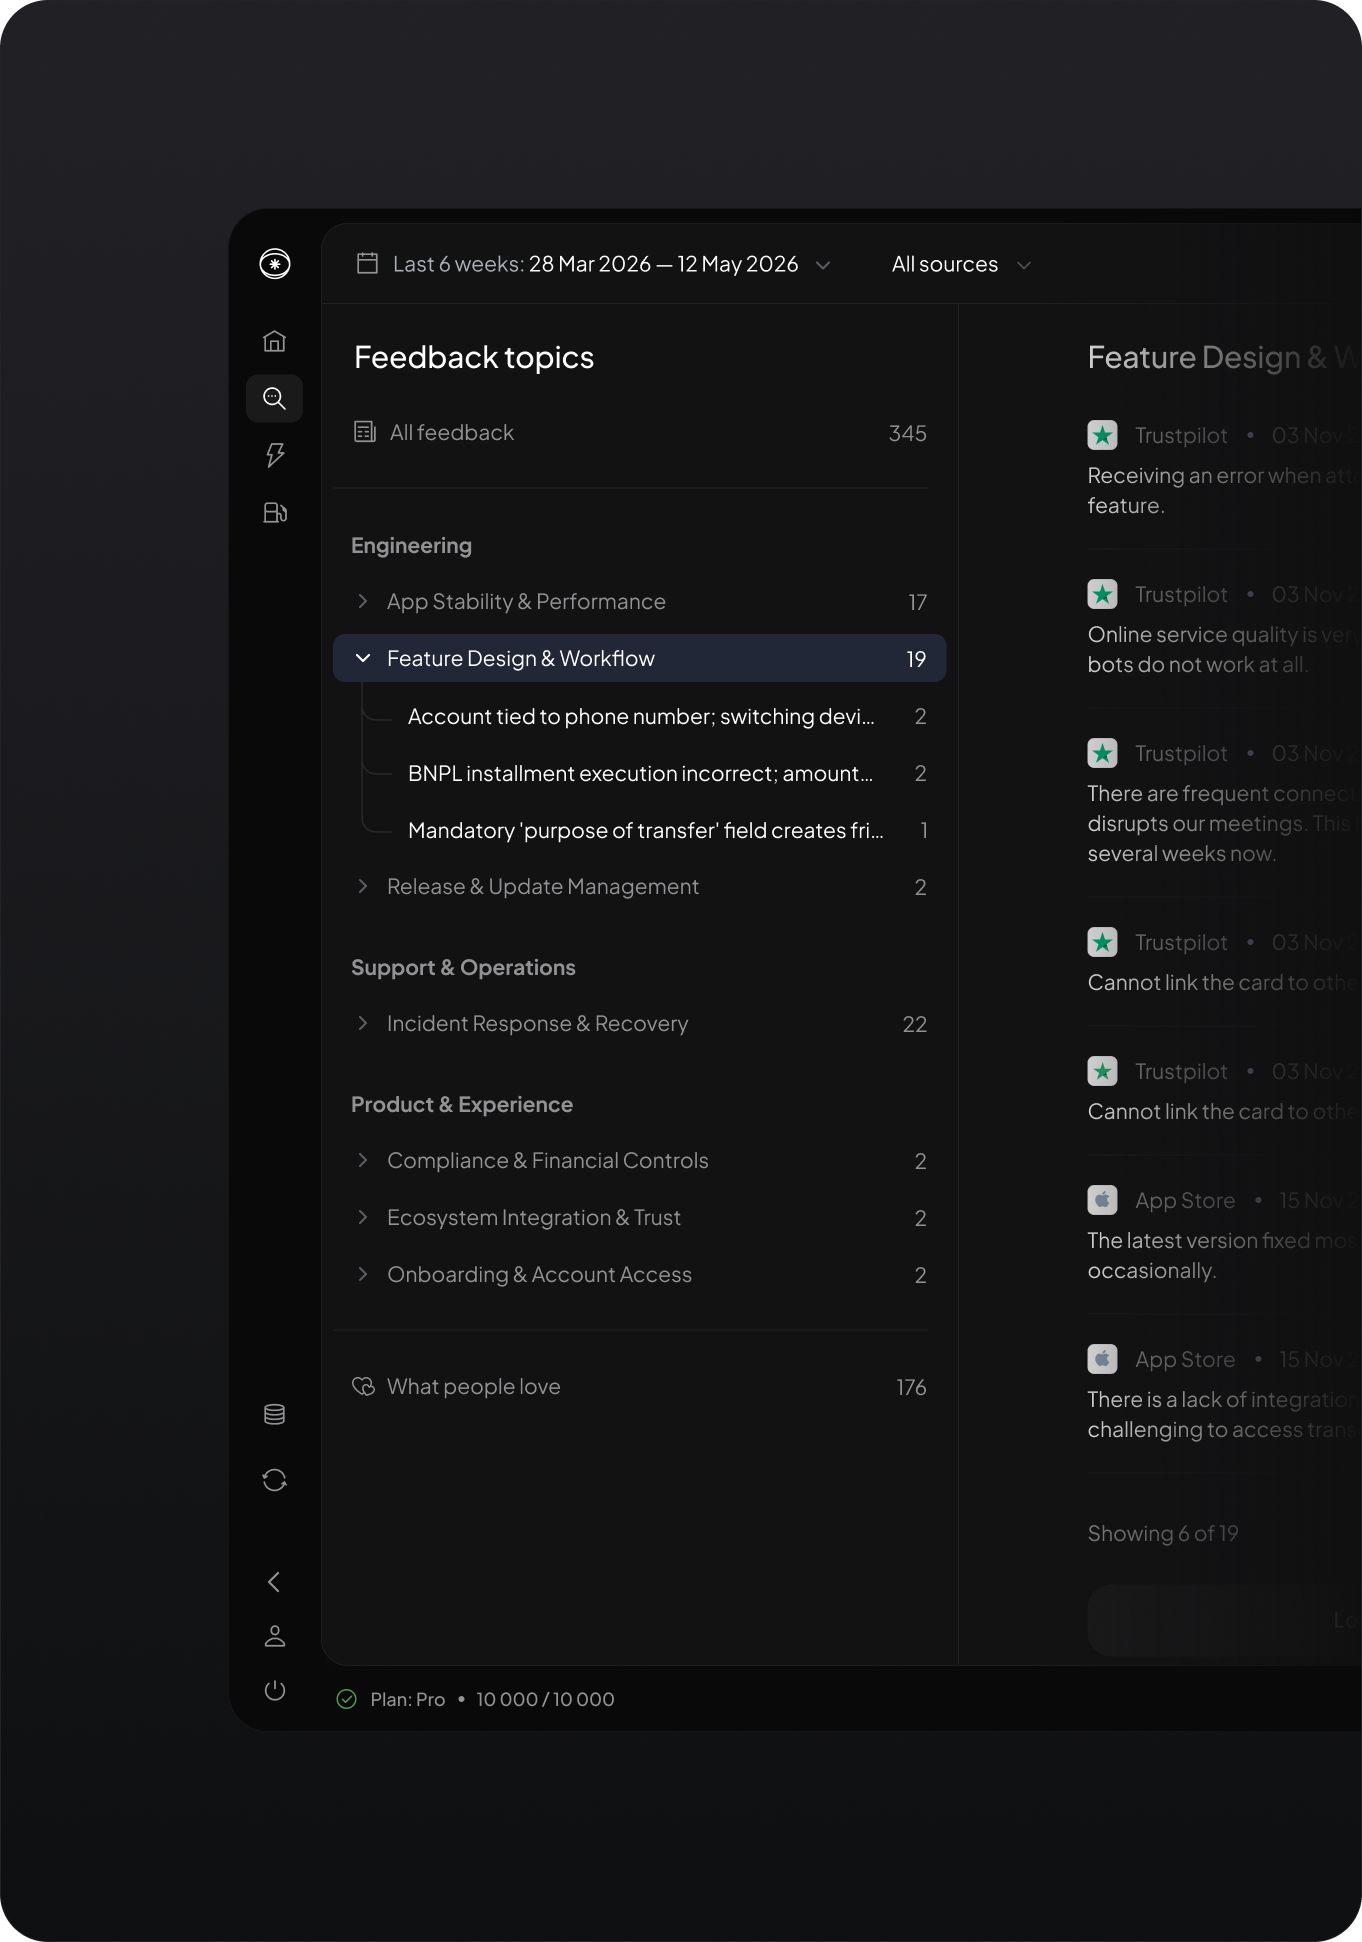
Task: Click the green Plan status check icon
Action: coord(347,1699)
